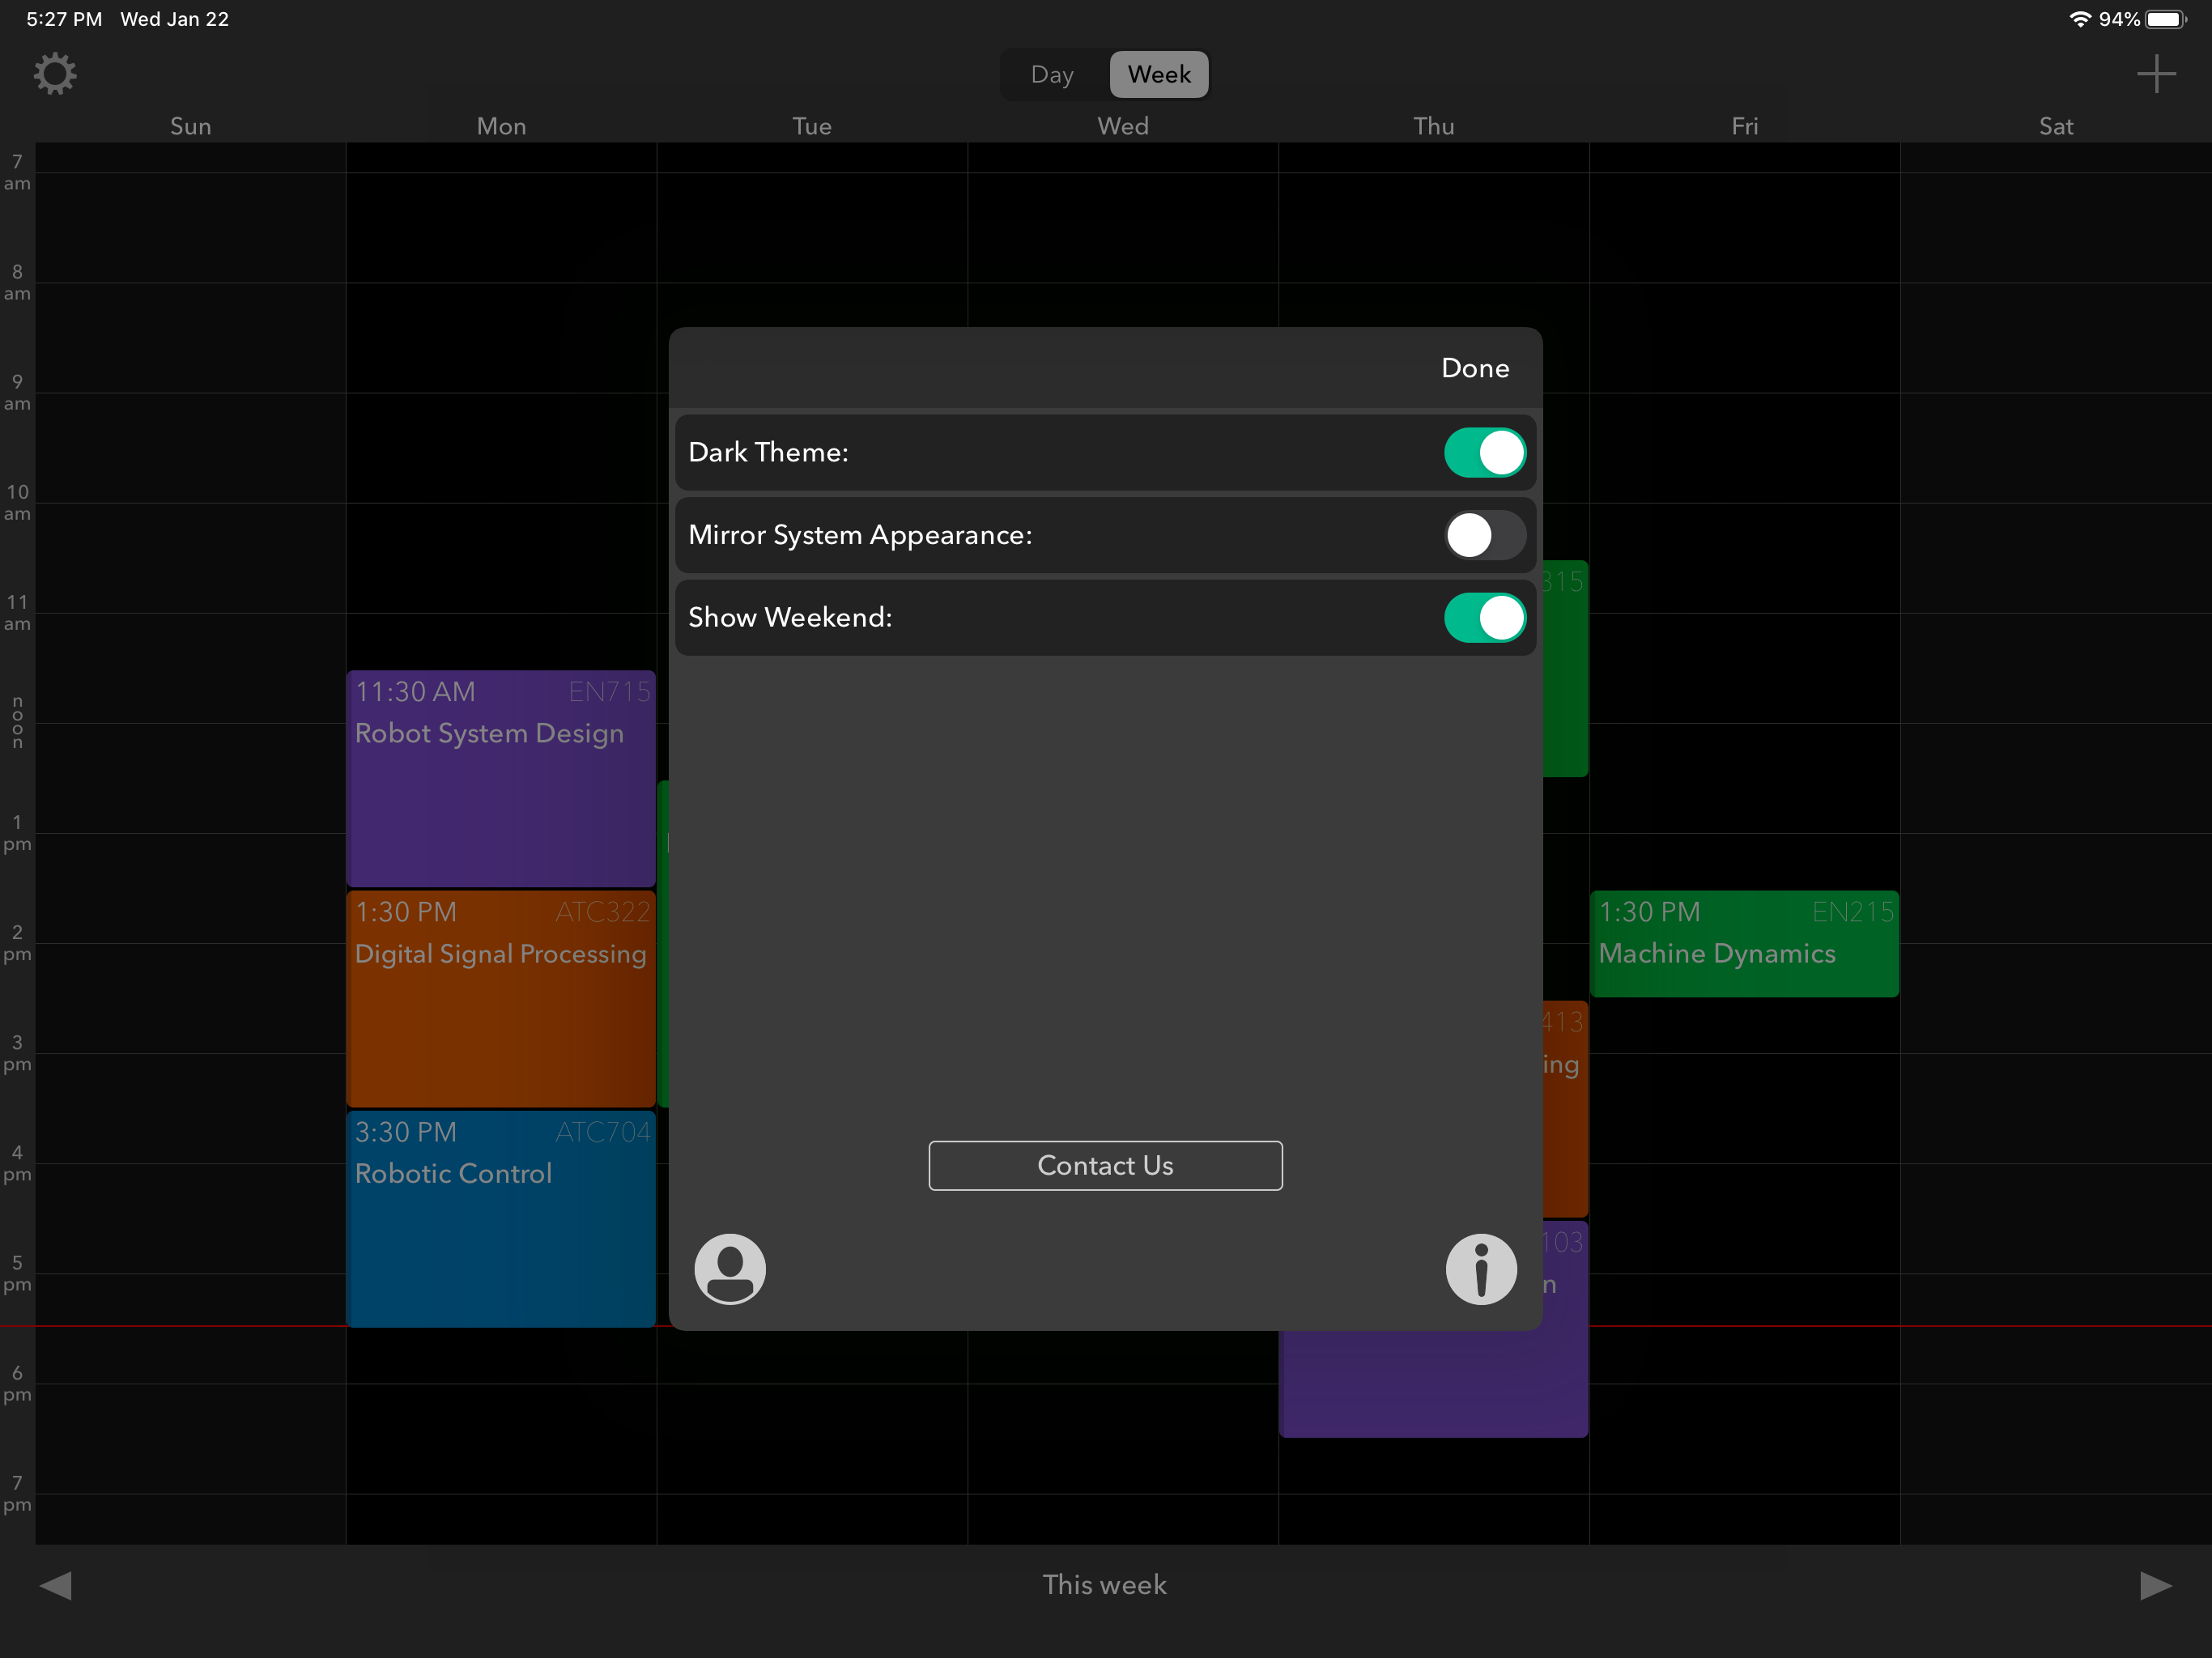The image size is (2212, 1658).
Task: Open settings with the gear icon
Action: pyautogui.click(x=55, y=74)
